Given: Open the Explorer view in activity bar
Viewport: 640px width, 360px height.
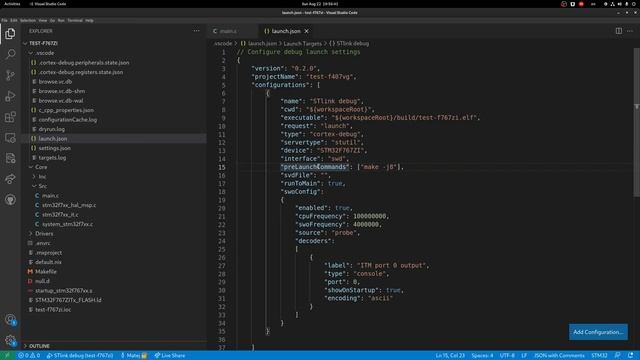Looking at the screenshot, I should [10, 33].
